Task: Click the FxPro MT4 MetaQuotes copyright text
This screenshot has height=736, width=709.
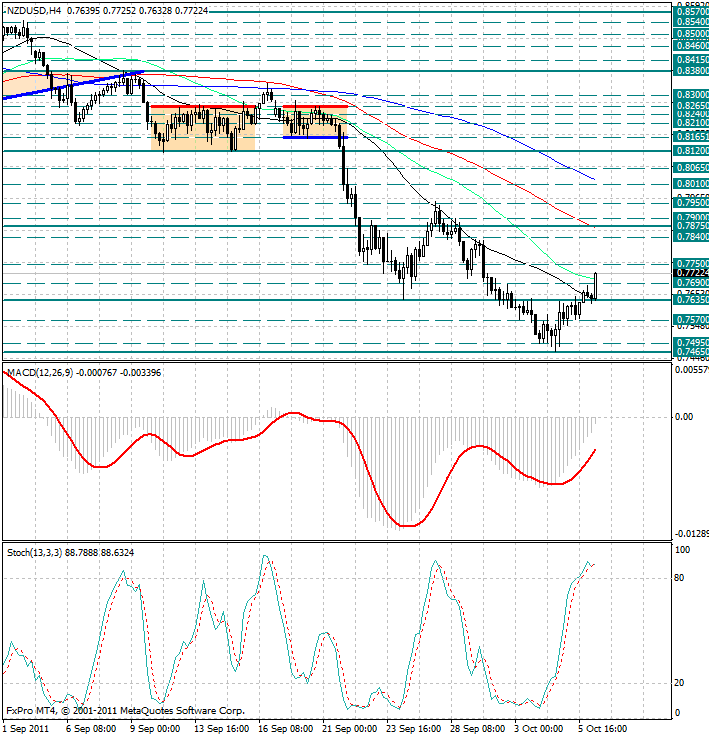Action: click(x=125, y=711)
